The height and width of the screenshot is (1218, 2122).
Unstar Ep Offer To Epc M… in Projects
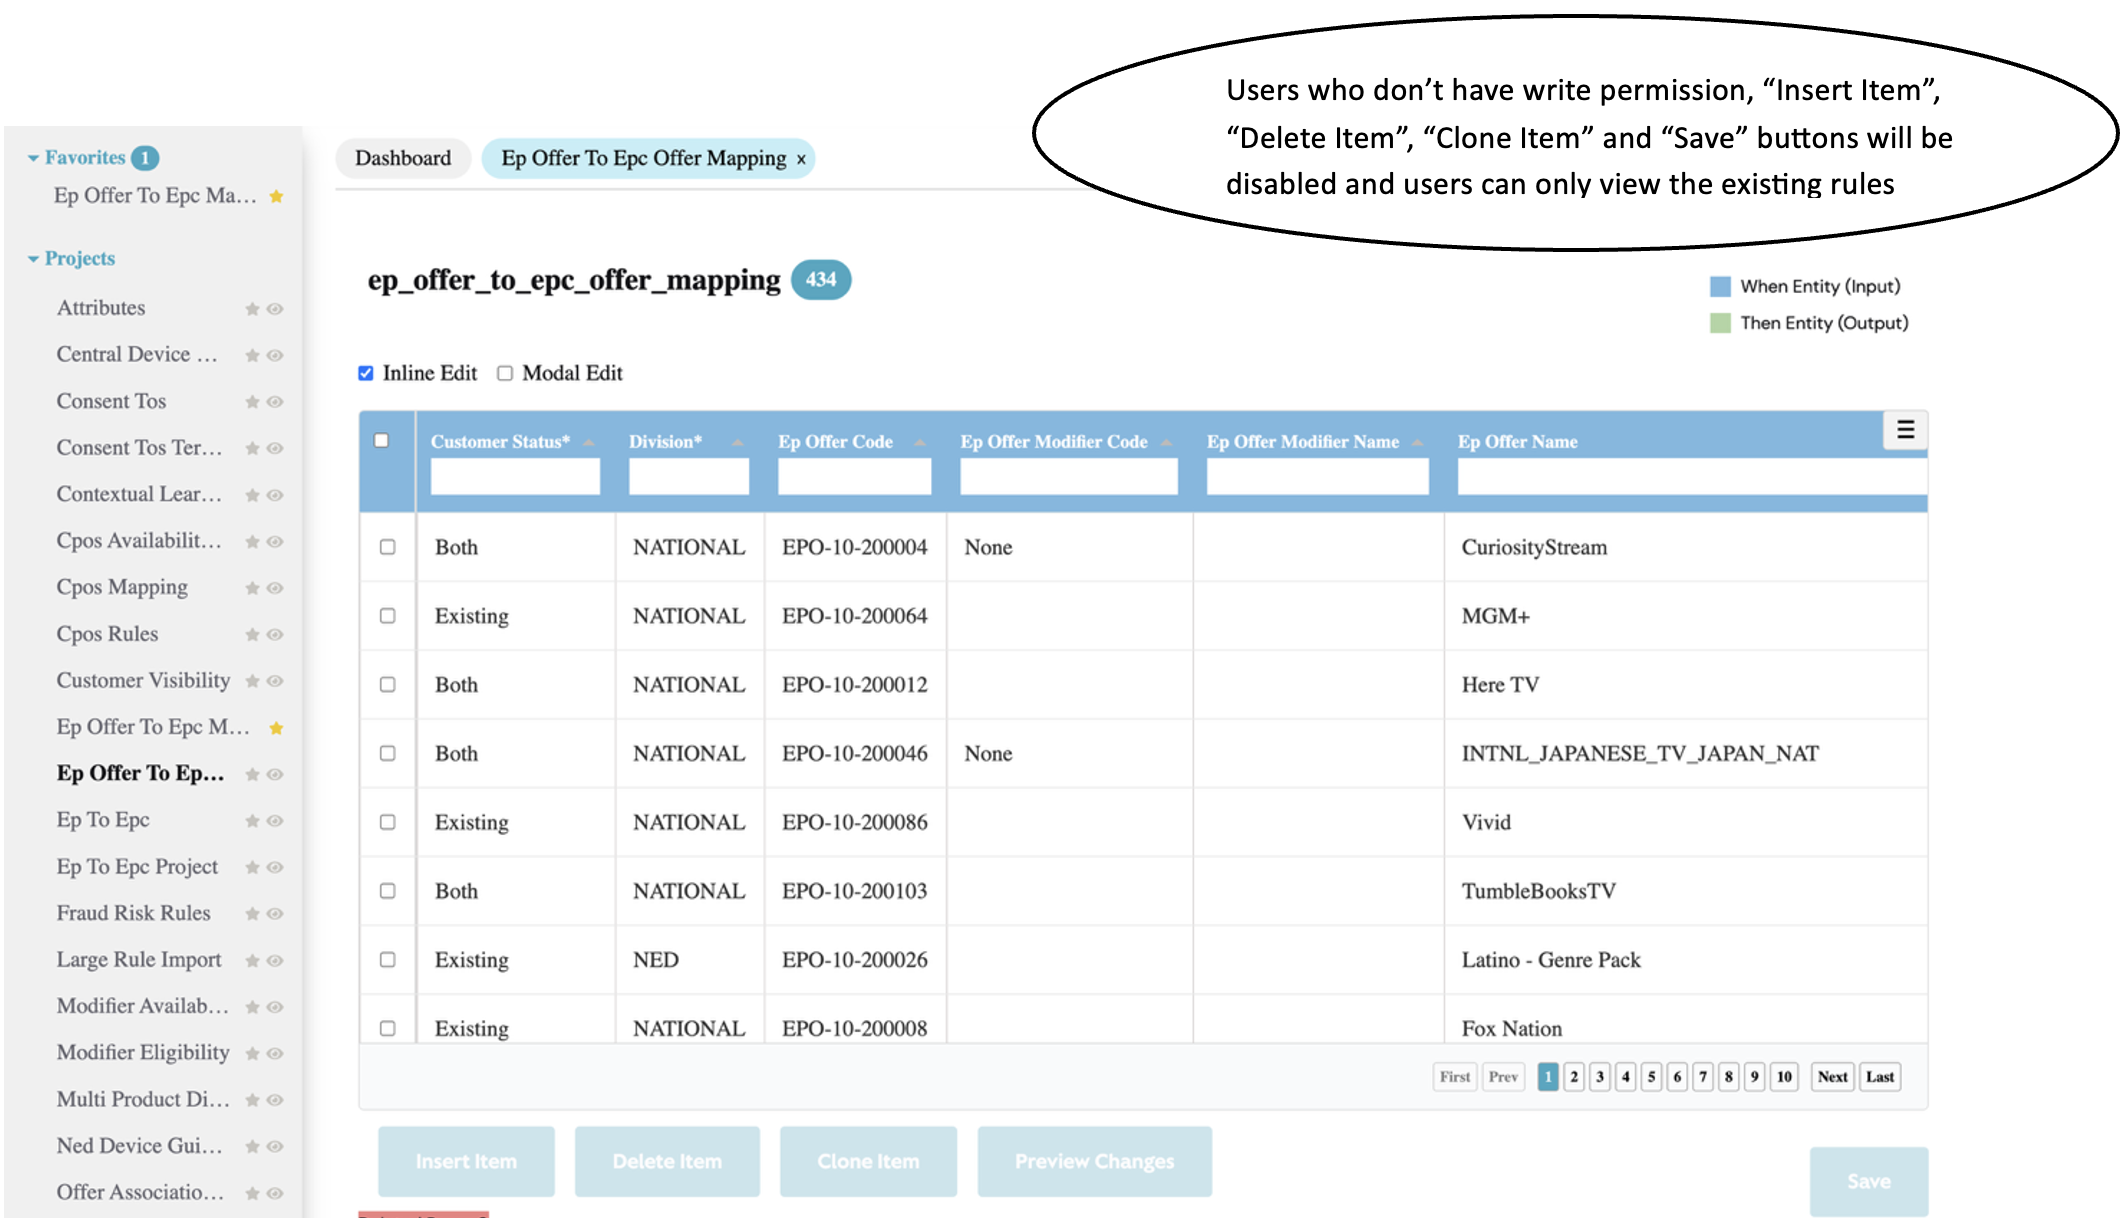[x=277, y=728]
